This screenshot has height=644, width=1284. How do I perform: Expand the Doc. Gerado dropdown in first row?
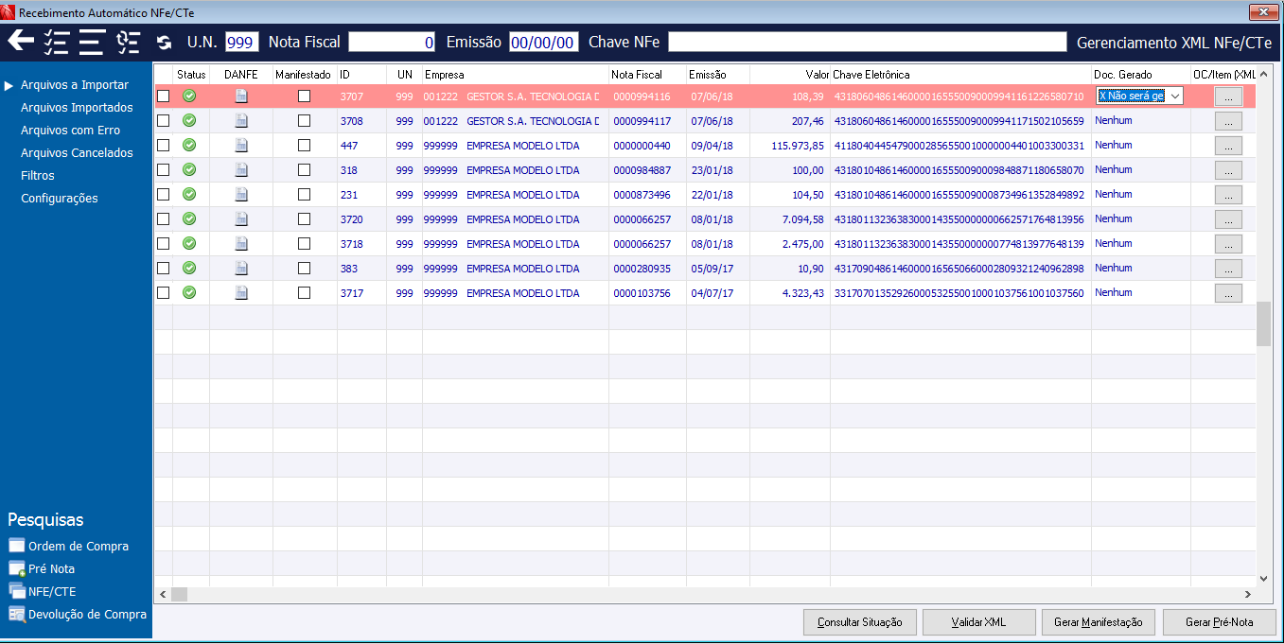click(x=1175, y=96)
